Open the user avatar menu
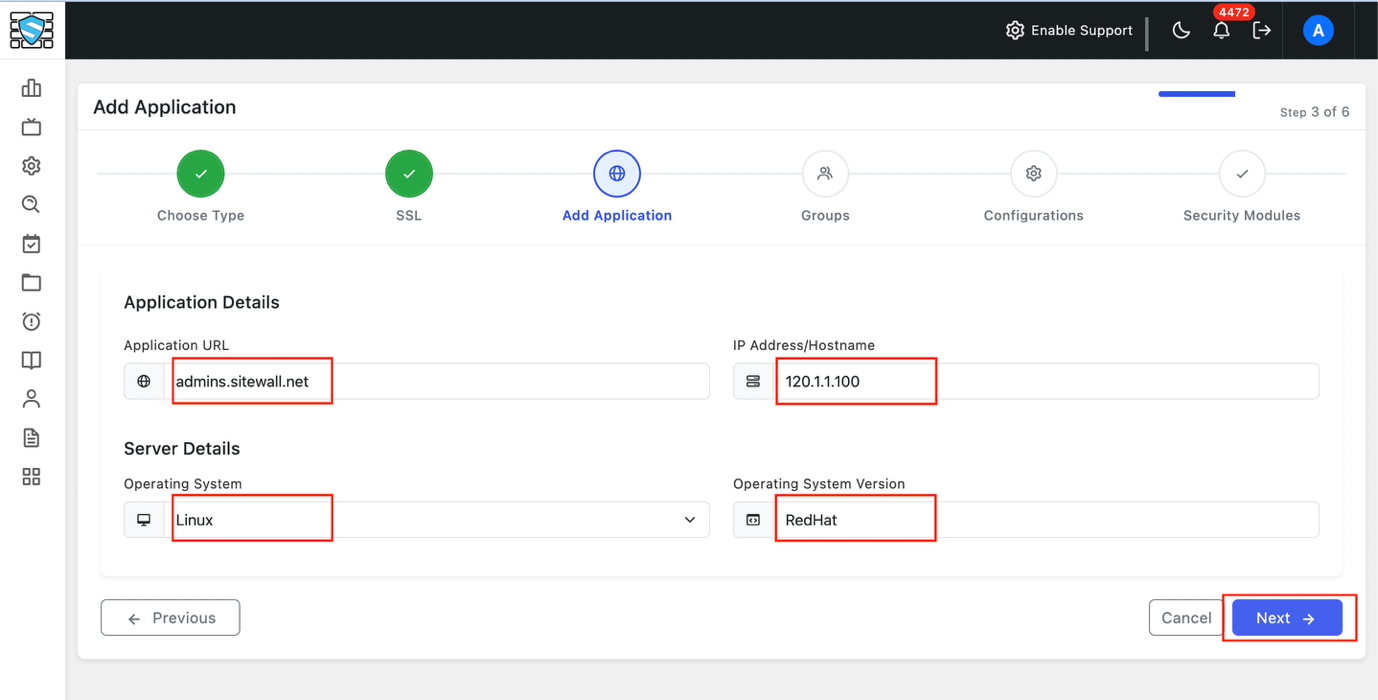Image resolution: width=1378 pixels, height=700 pixels. point(1318,31)
